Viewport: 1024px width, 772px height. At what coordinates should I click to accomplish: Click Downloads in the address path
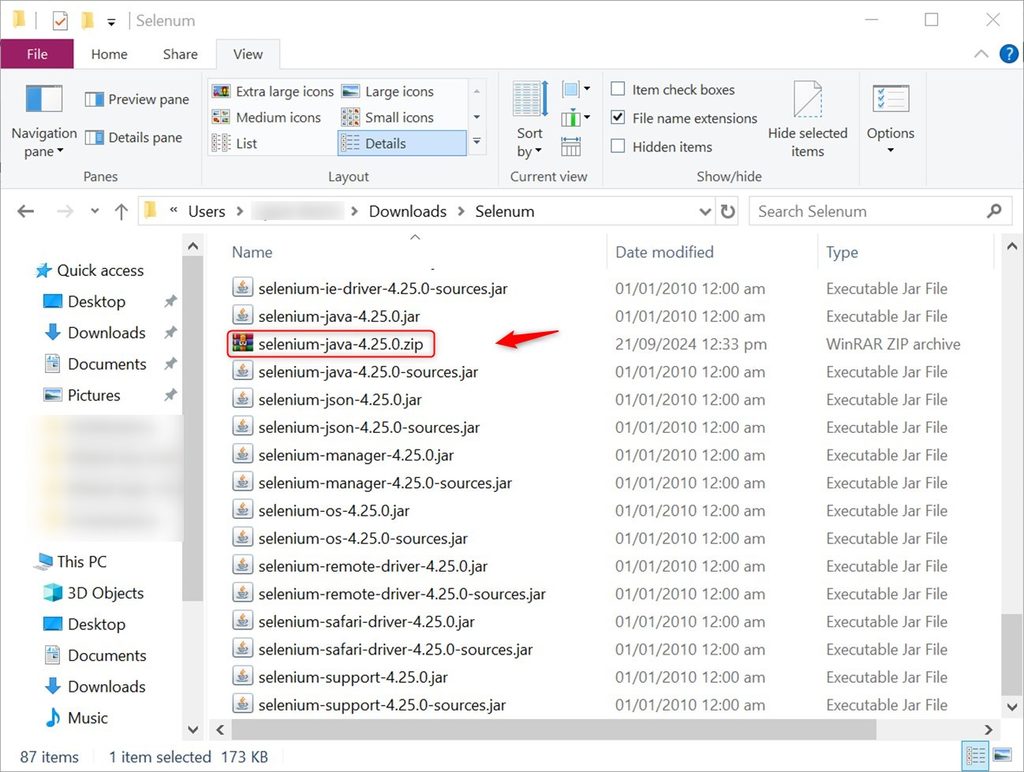408,212
